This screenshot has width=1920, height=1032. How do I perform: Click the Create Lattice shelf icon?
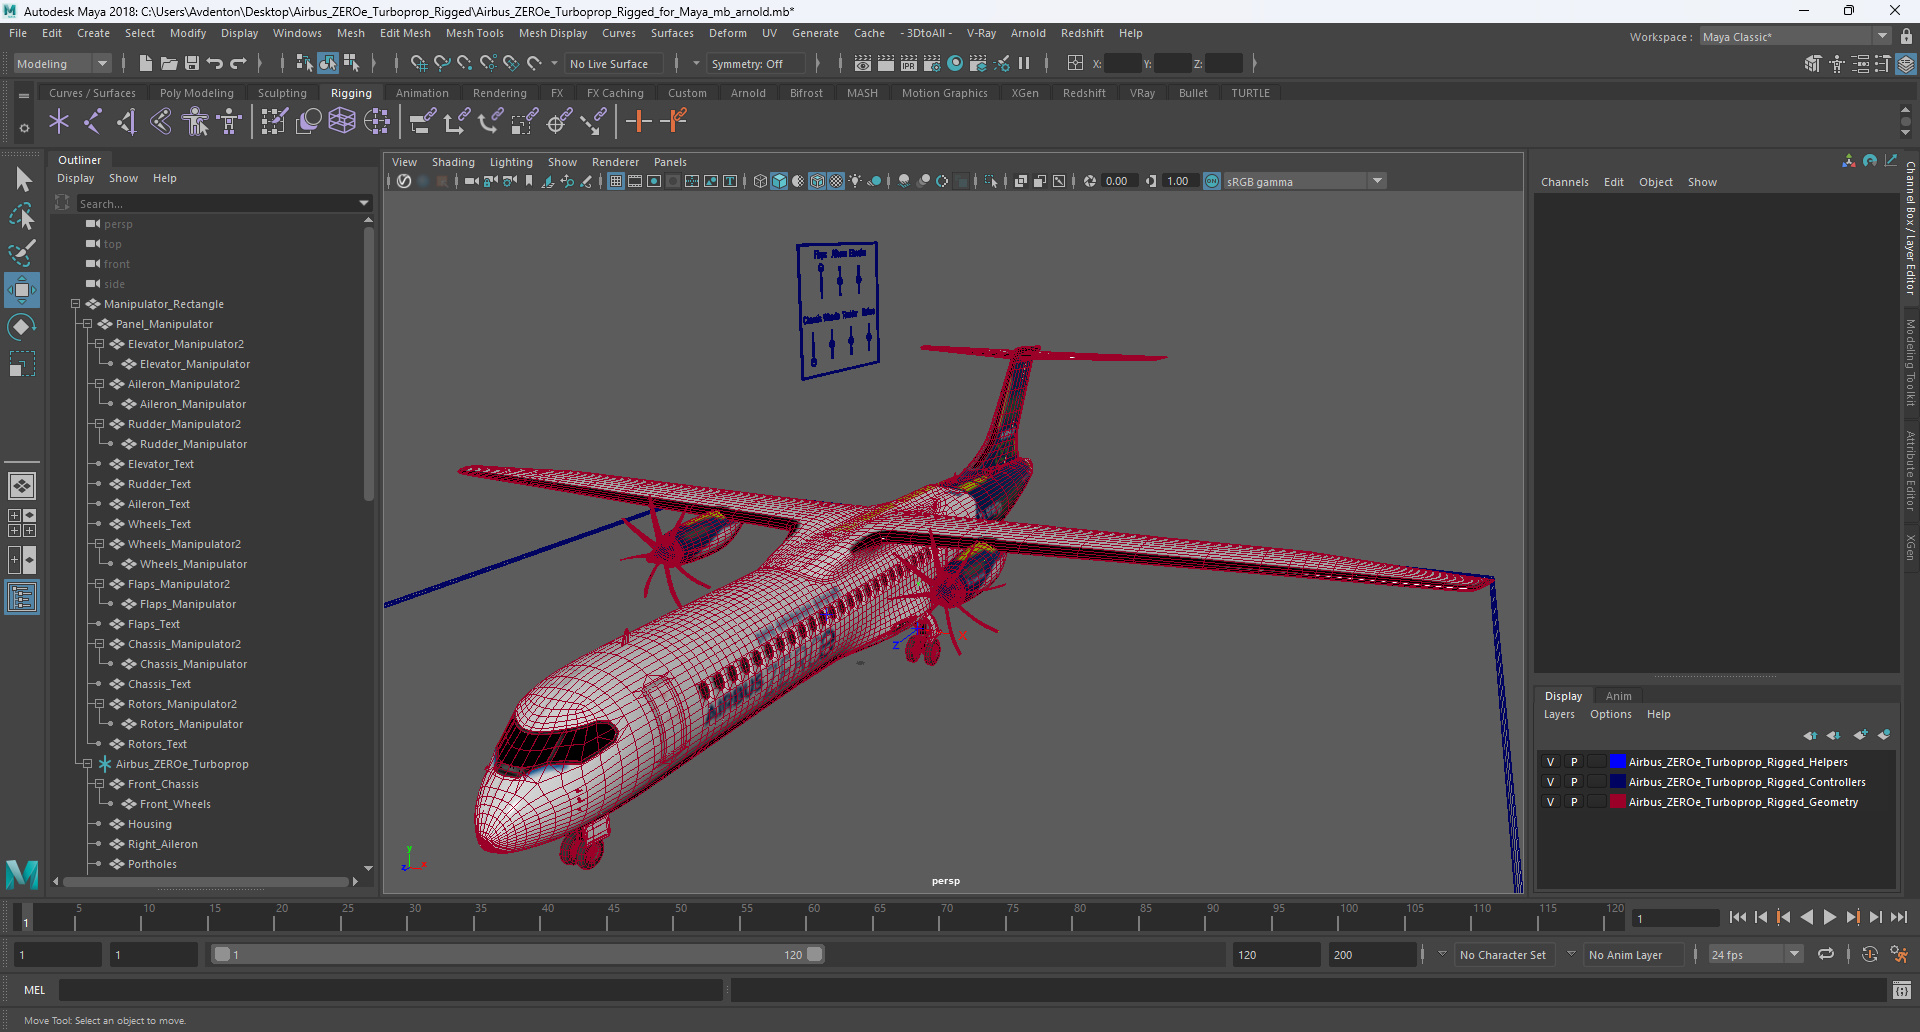(342, 122)
